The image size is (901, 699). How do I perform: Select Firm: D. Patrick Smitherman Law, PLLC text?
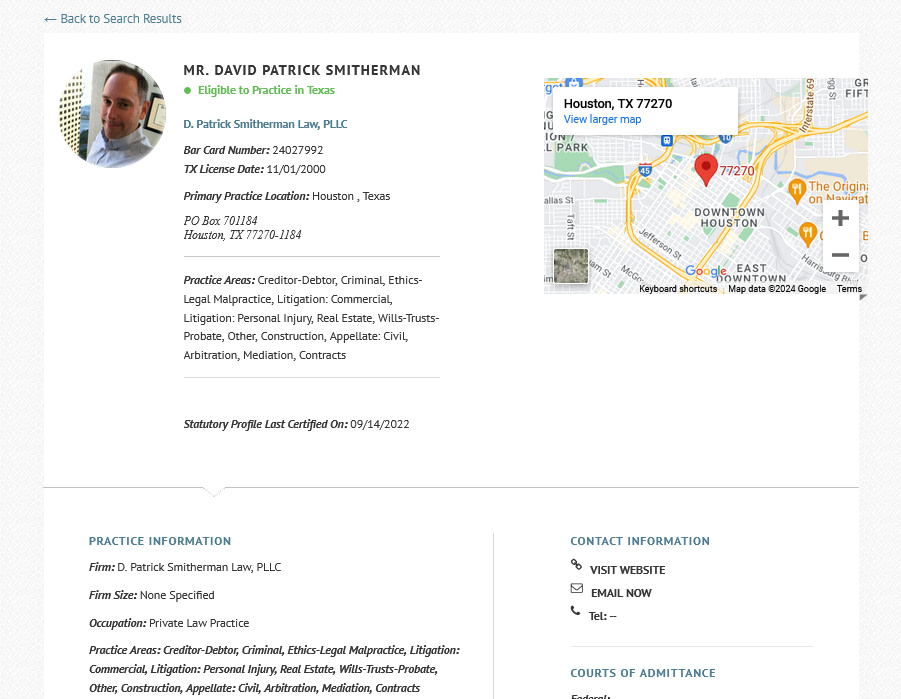tap(185, 567)
